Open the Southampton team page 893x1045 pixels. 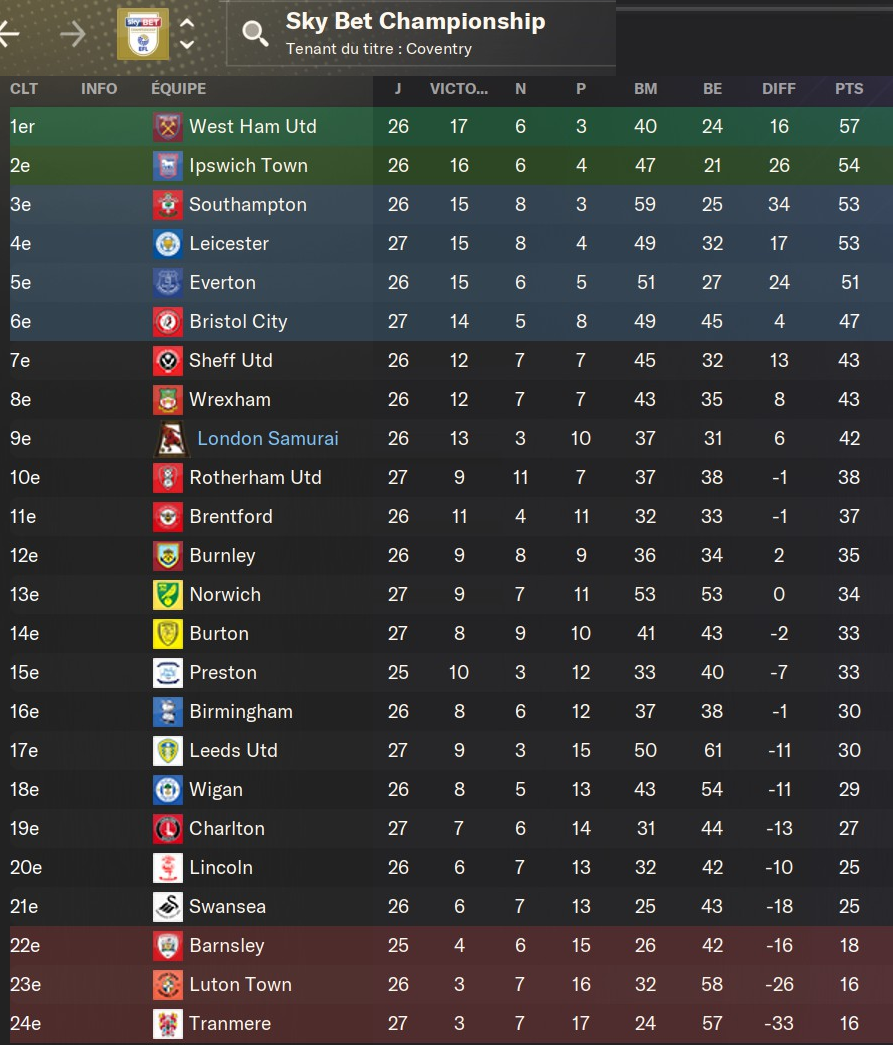[248, 205]
